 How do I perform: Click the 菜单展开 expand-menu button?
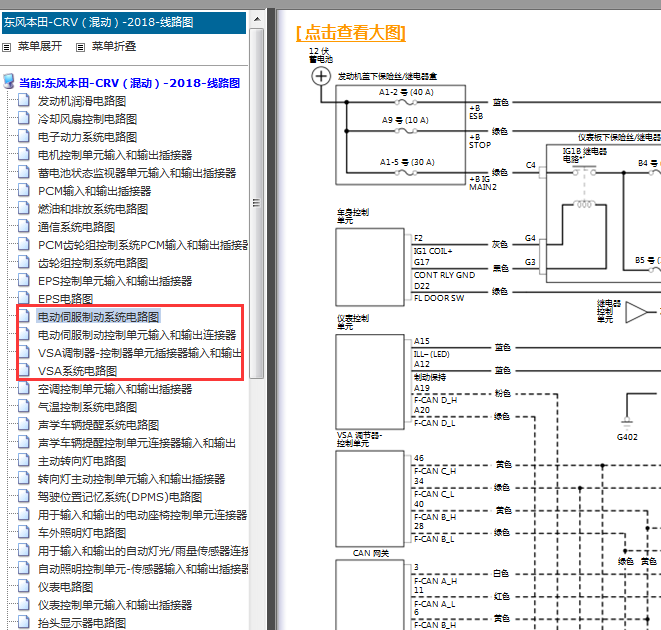point(40,46)
